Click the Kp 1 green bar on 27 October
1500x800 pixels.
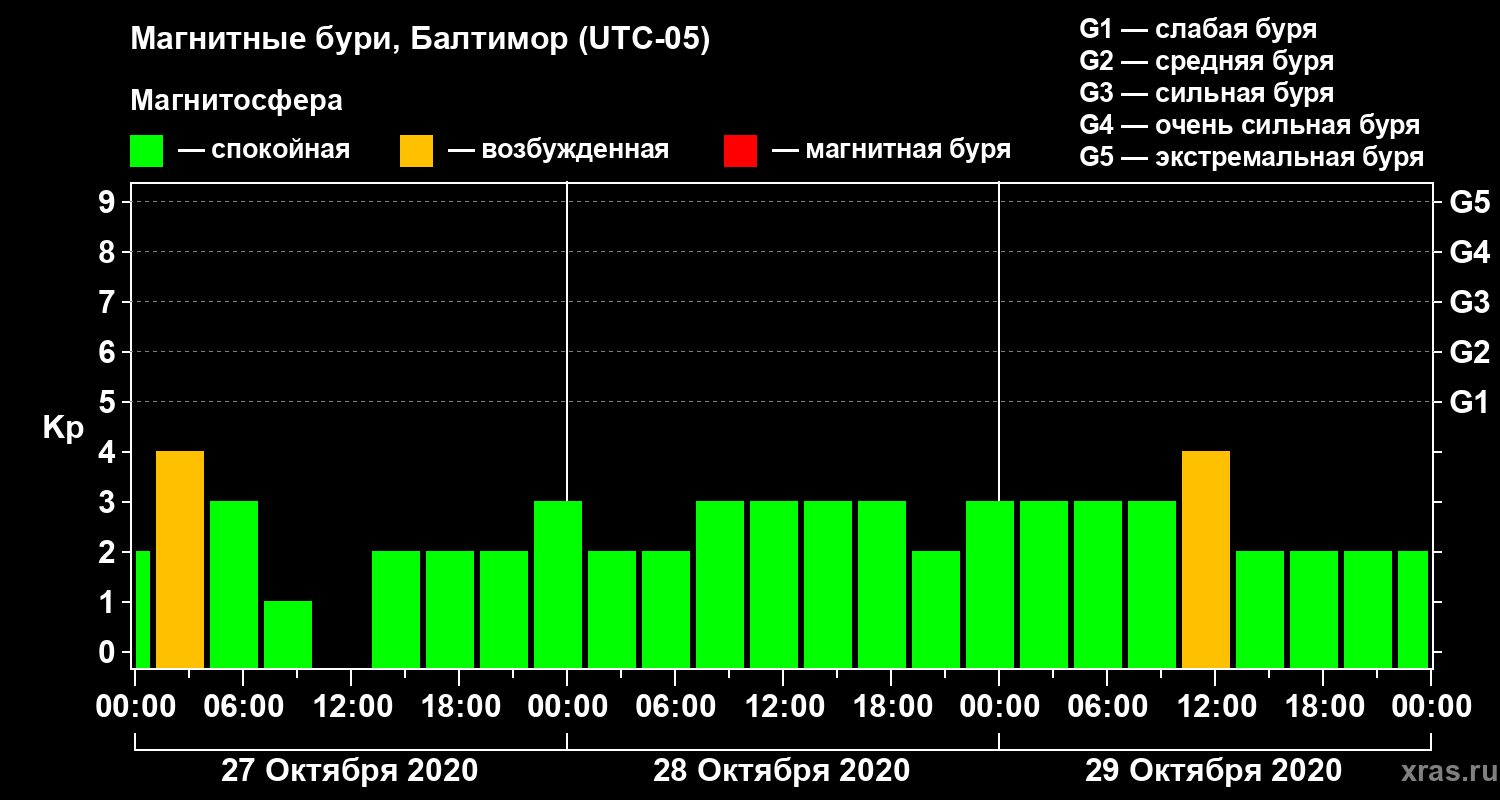point(288,634)
